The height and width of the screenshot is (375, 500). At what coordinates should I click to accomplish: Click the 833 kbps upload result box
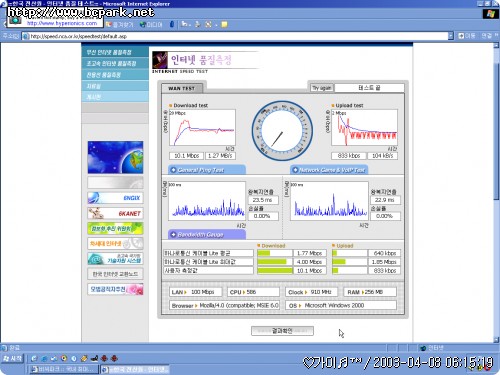349,156
